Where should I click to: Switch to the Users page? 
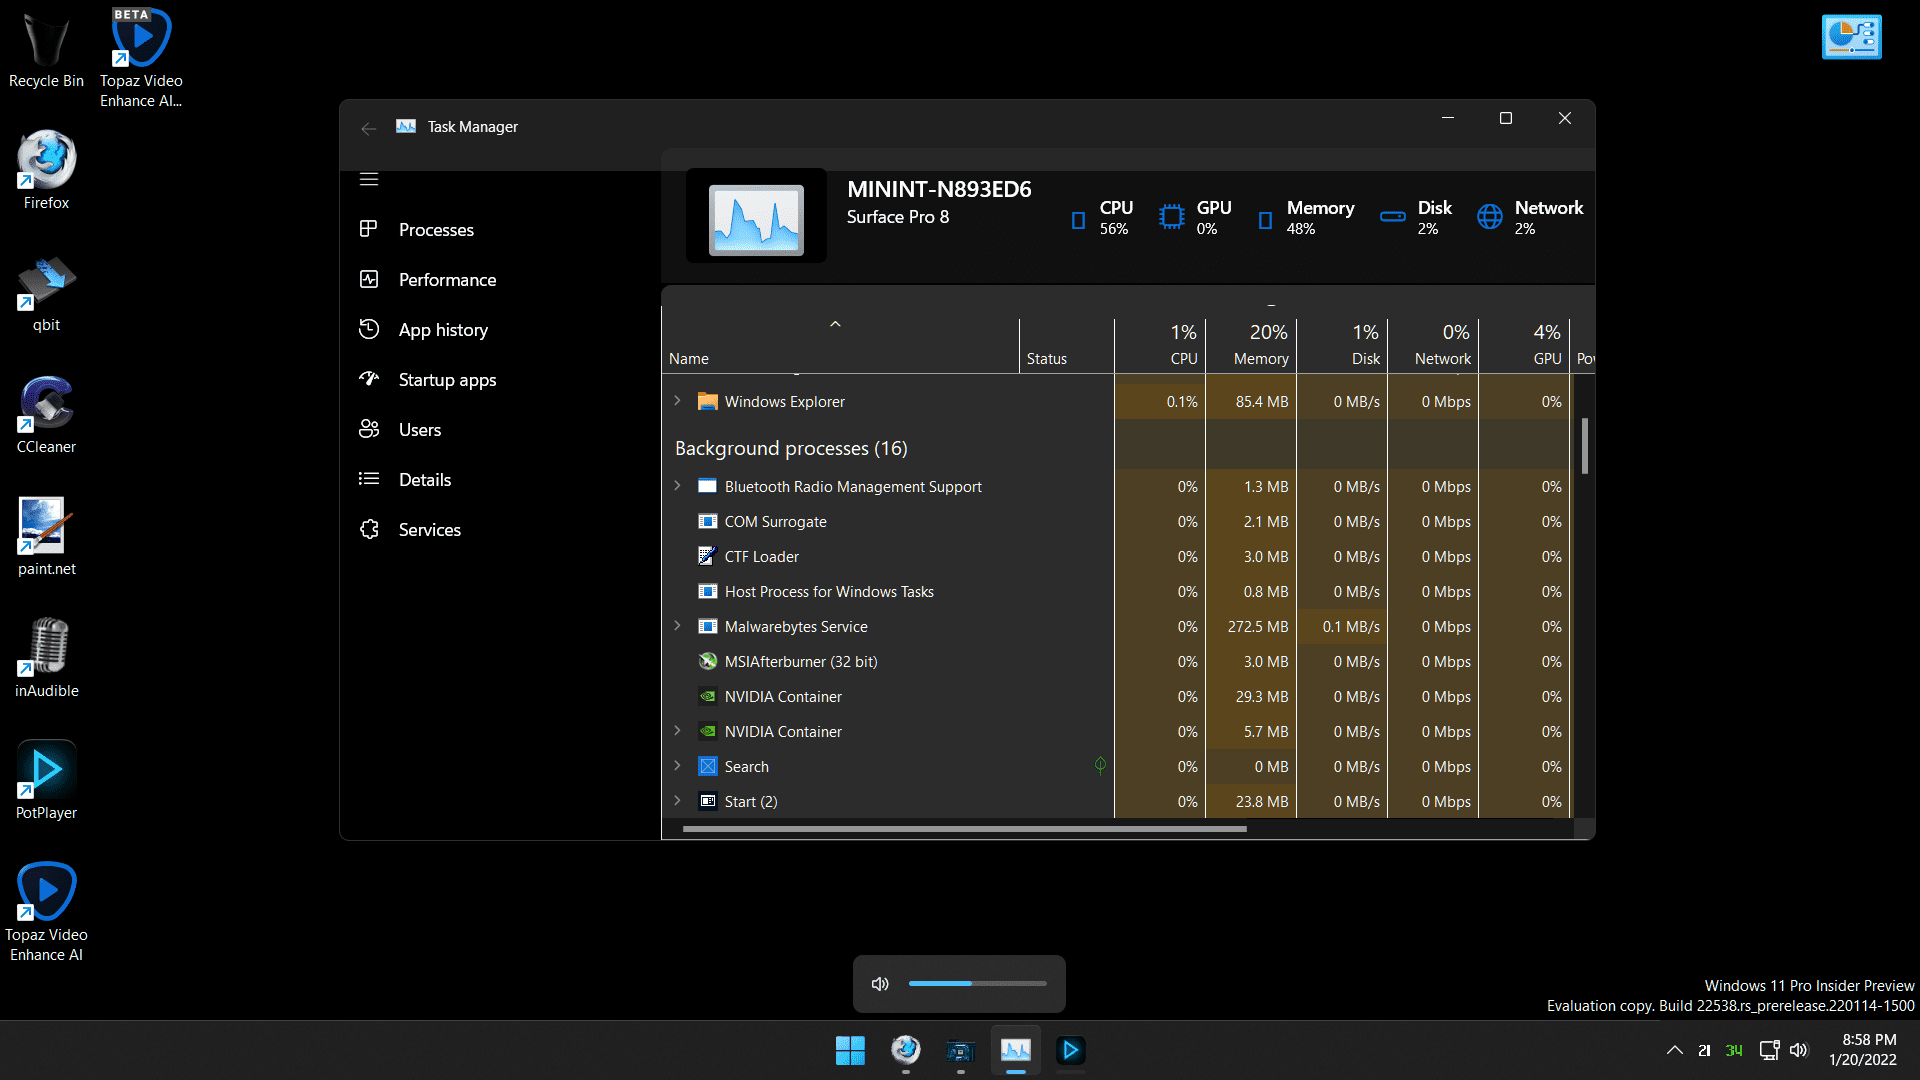[420, 429]
